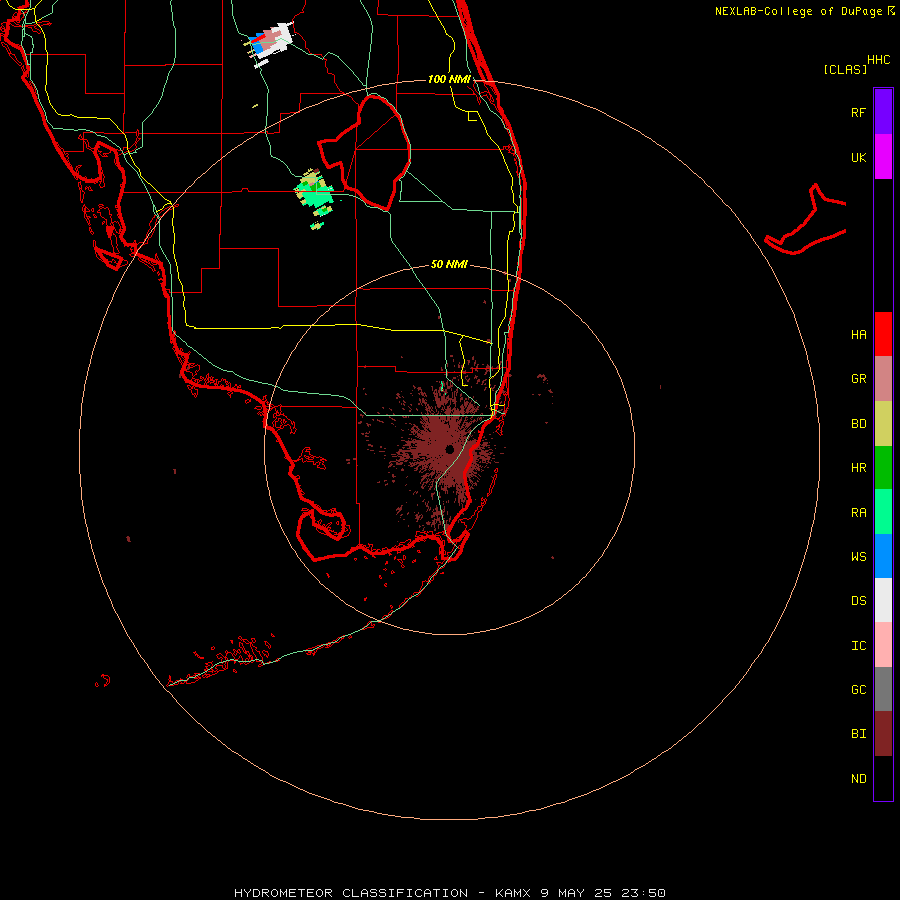Click the BI brown legend swatch

click(x=883, y=734)
